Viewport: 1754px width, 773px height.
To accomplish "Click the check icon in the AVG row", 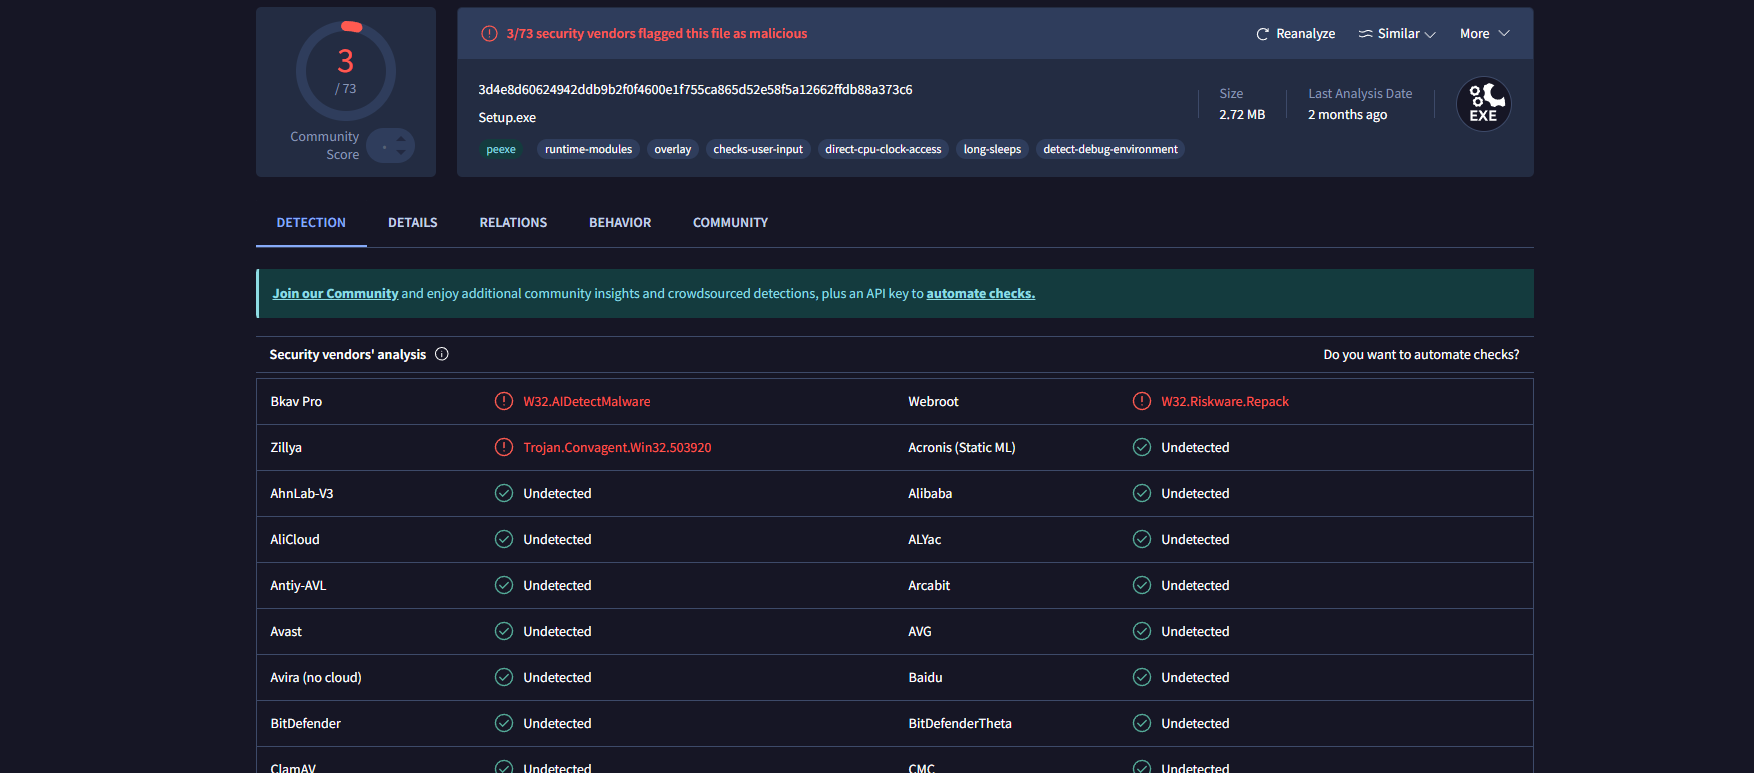I will point(1142,631).
